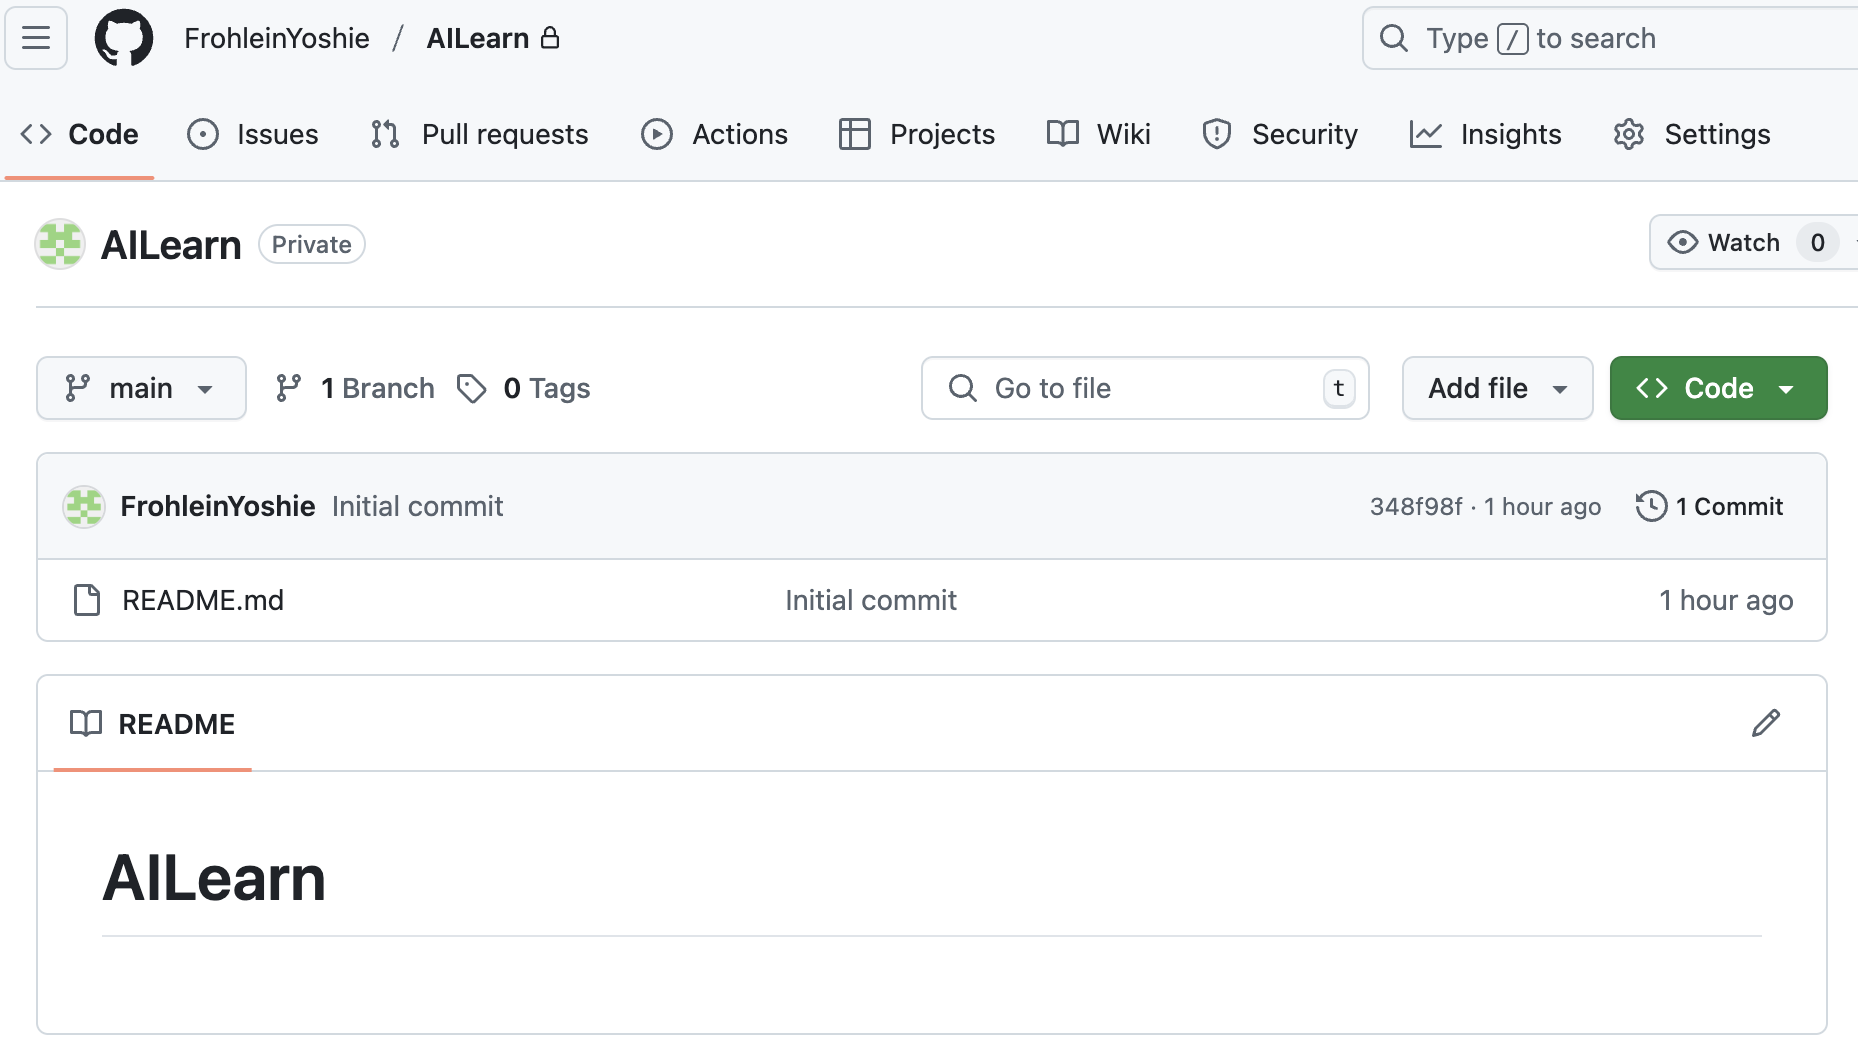
Task: Click the magnifier icon in Go to file
Action: [962, 388]
